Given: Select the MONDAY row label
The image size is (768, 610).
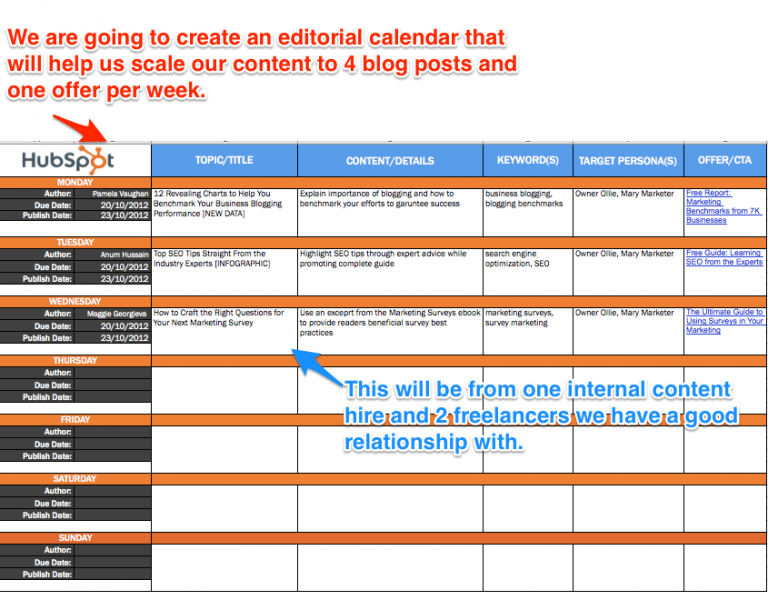Looking at the screenshot, I should coord(75,182).
